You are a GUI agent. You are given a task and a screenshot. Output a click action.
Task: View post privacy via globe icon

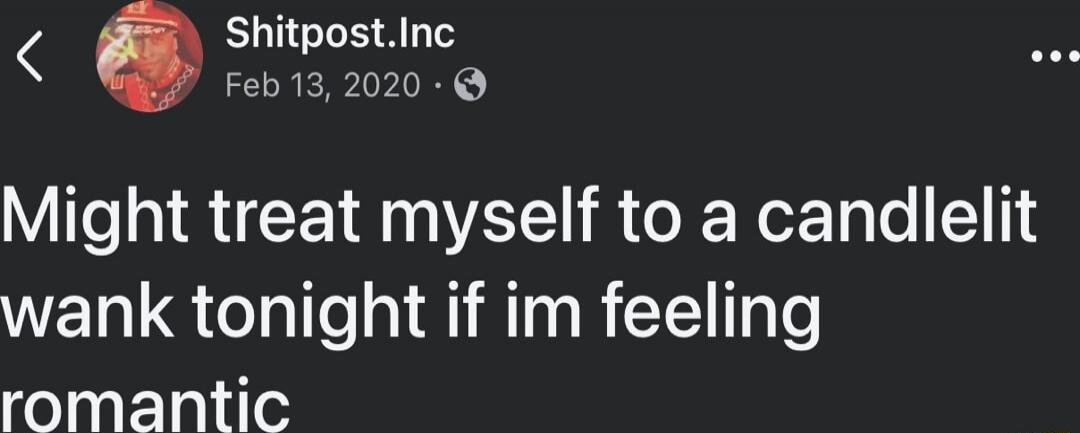coord(470,89)
